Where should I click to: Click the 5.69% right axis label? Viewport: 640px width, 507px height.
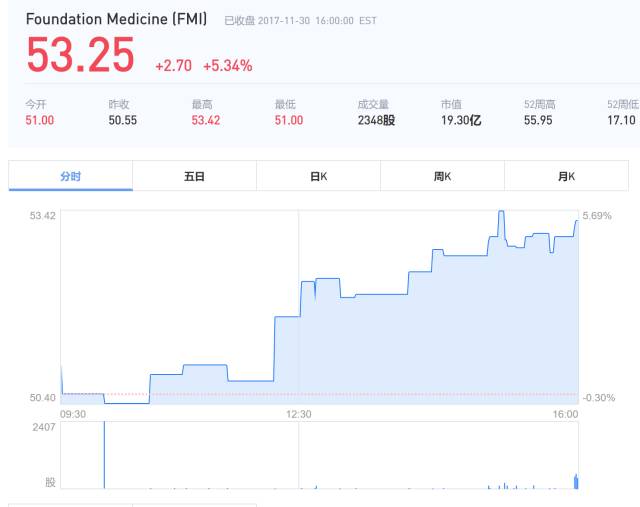click(596, 215)
